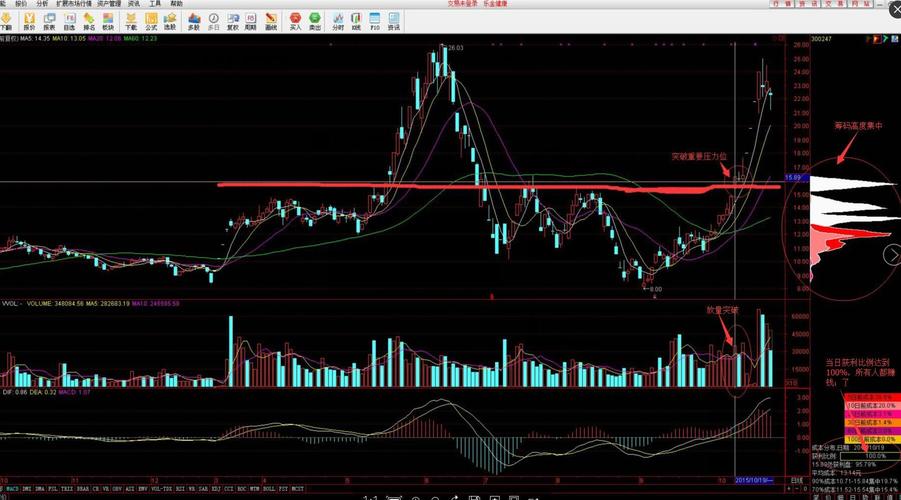
Task: Click the 日线 period label
Action: pyautogui.click(x=796, y=480)
